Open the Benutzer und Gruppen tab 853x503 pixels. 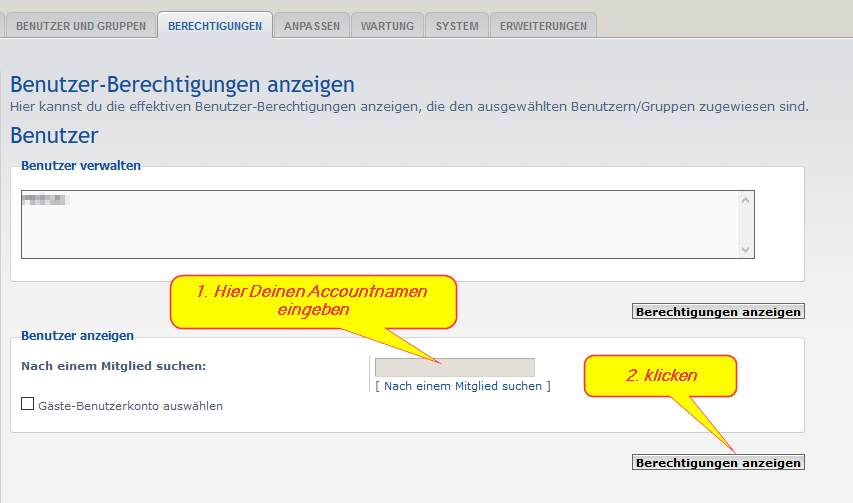coord(82,26)
